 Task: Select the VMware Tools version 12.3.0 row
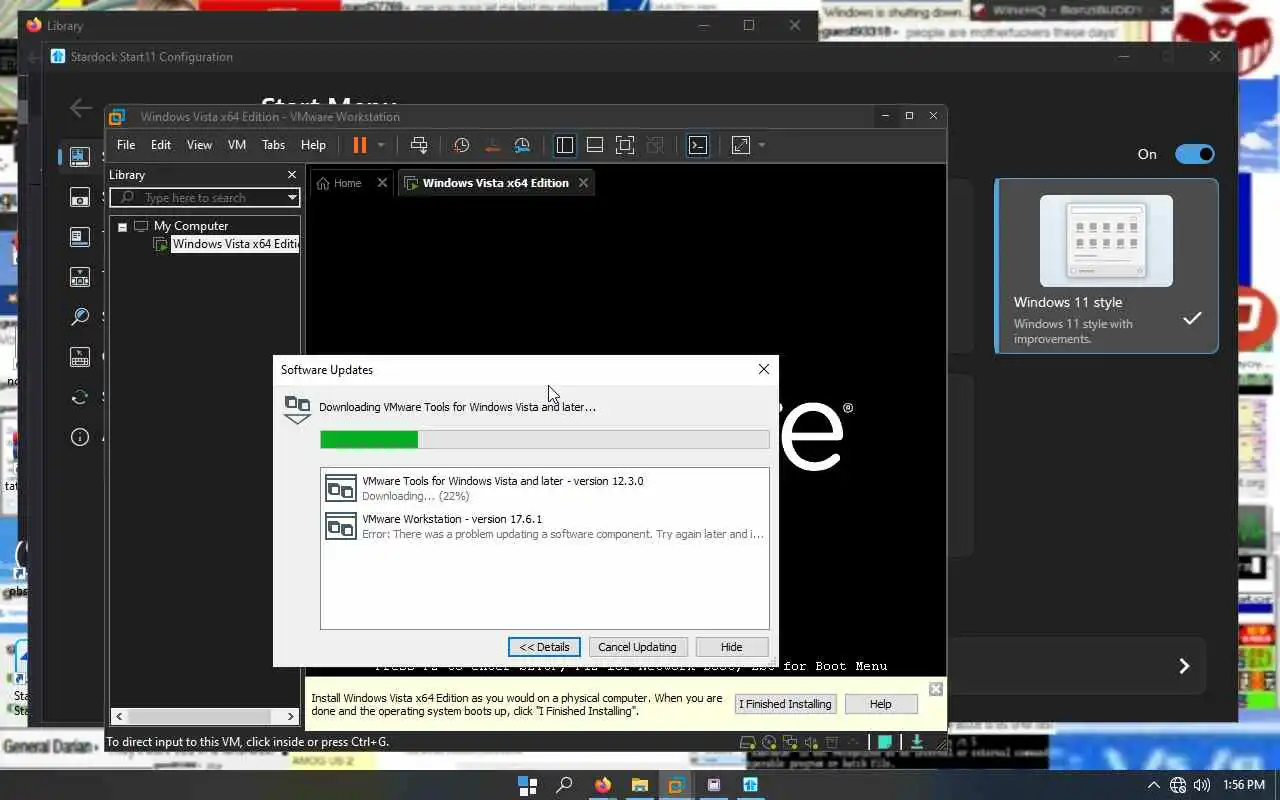[545, 488]
